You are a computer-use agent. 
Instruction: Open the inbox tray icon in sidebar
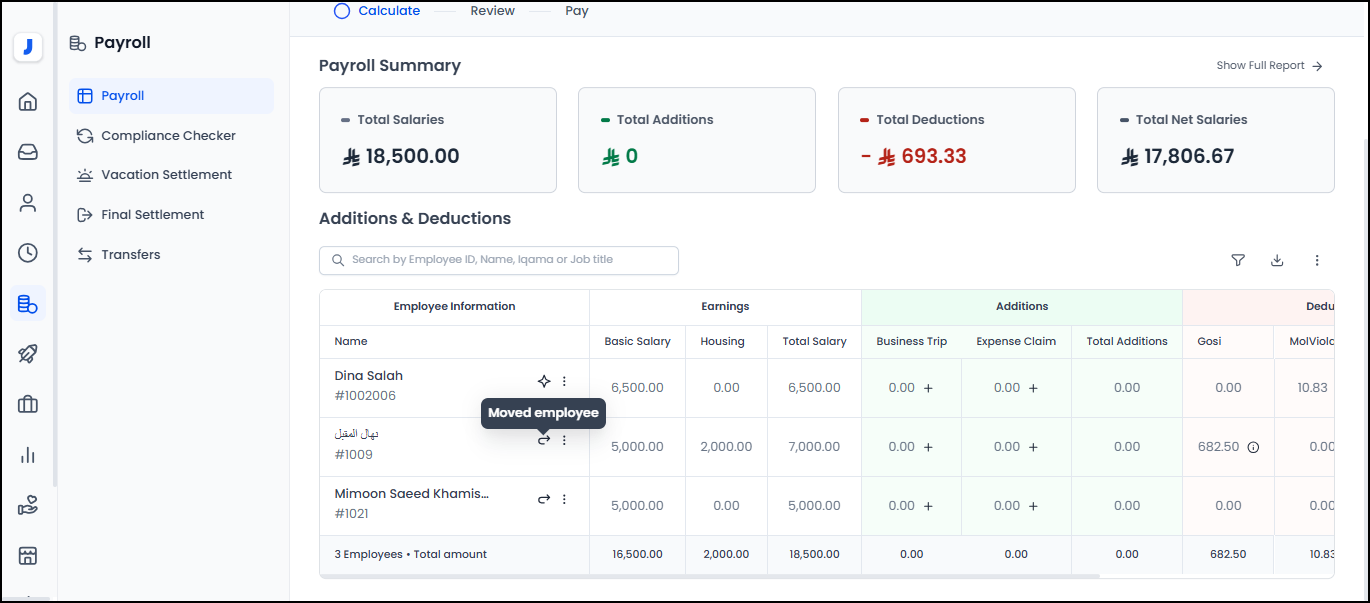[28, 152]
